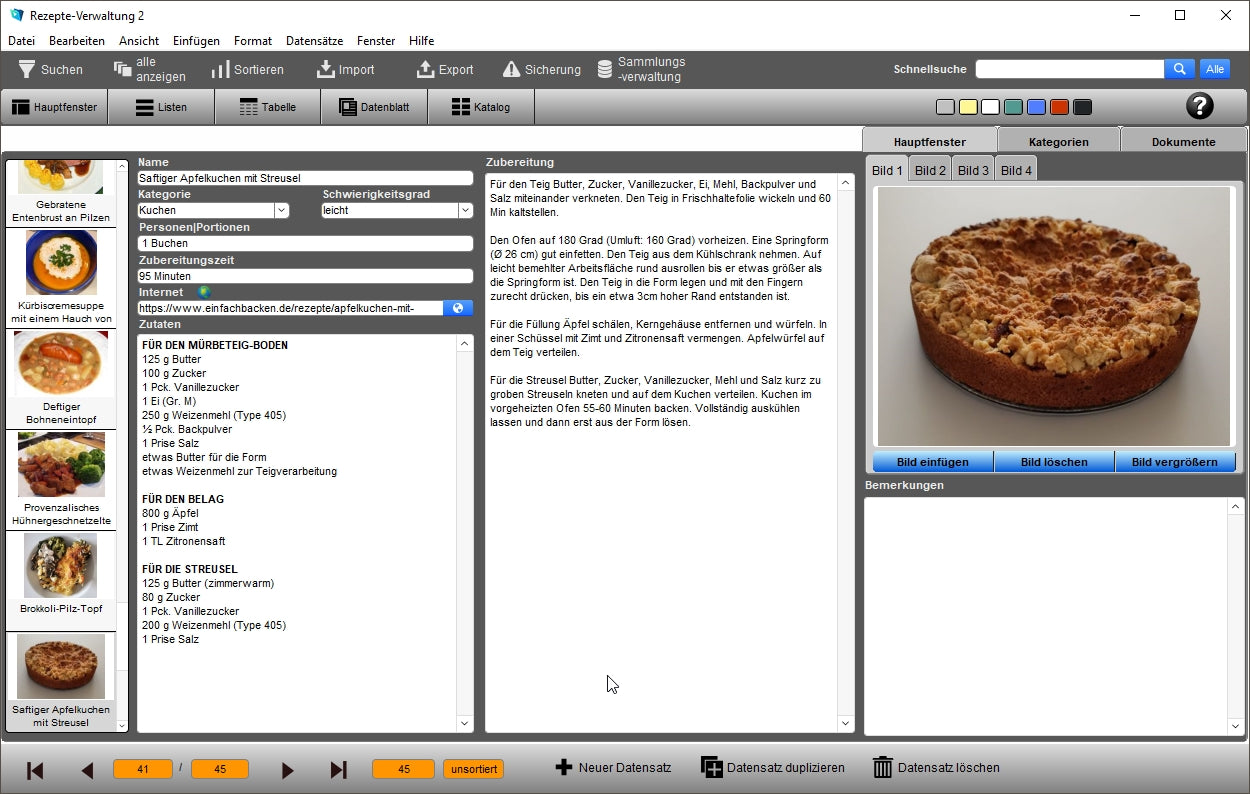The width and height of the screenshot is (1250, 794).
Task: Click the Bild einfügen button
Action: pyautogui.click(x=933, y=462)
